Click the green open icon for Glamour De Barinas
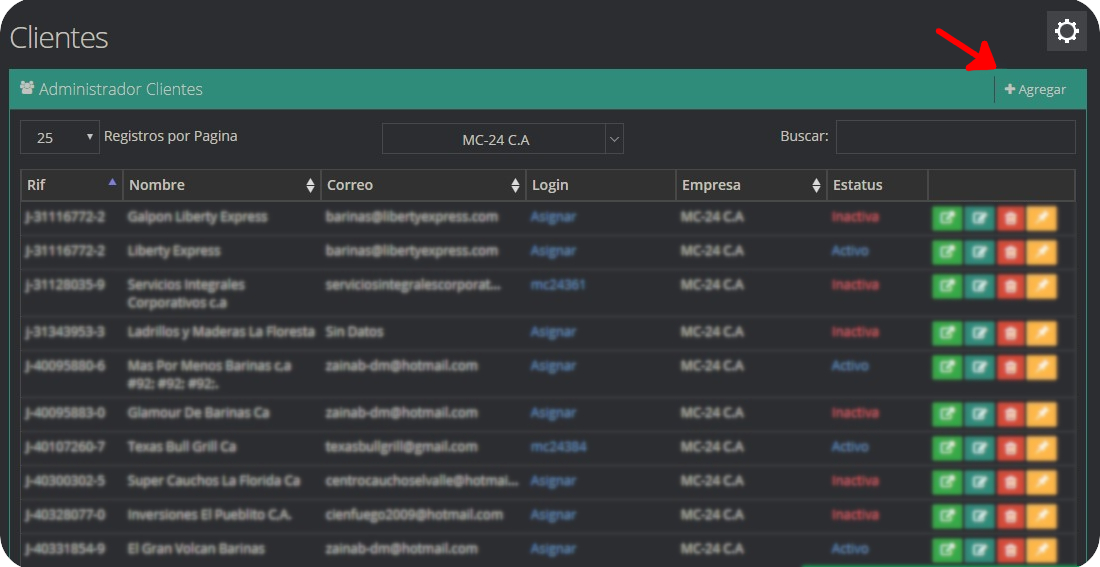This screenshot has width=1100, height=567. [x=947, y=413]
